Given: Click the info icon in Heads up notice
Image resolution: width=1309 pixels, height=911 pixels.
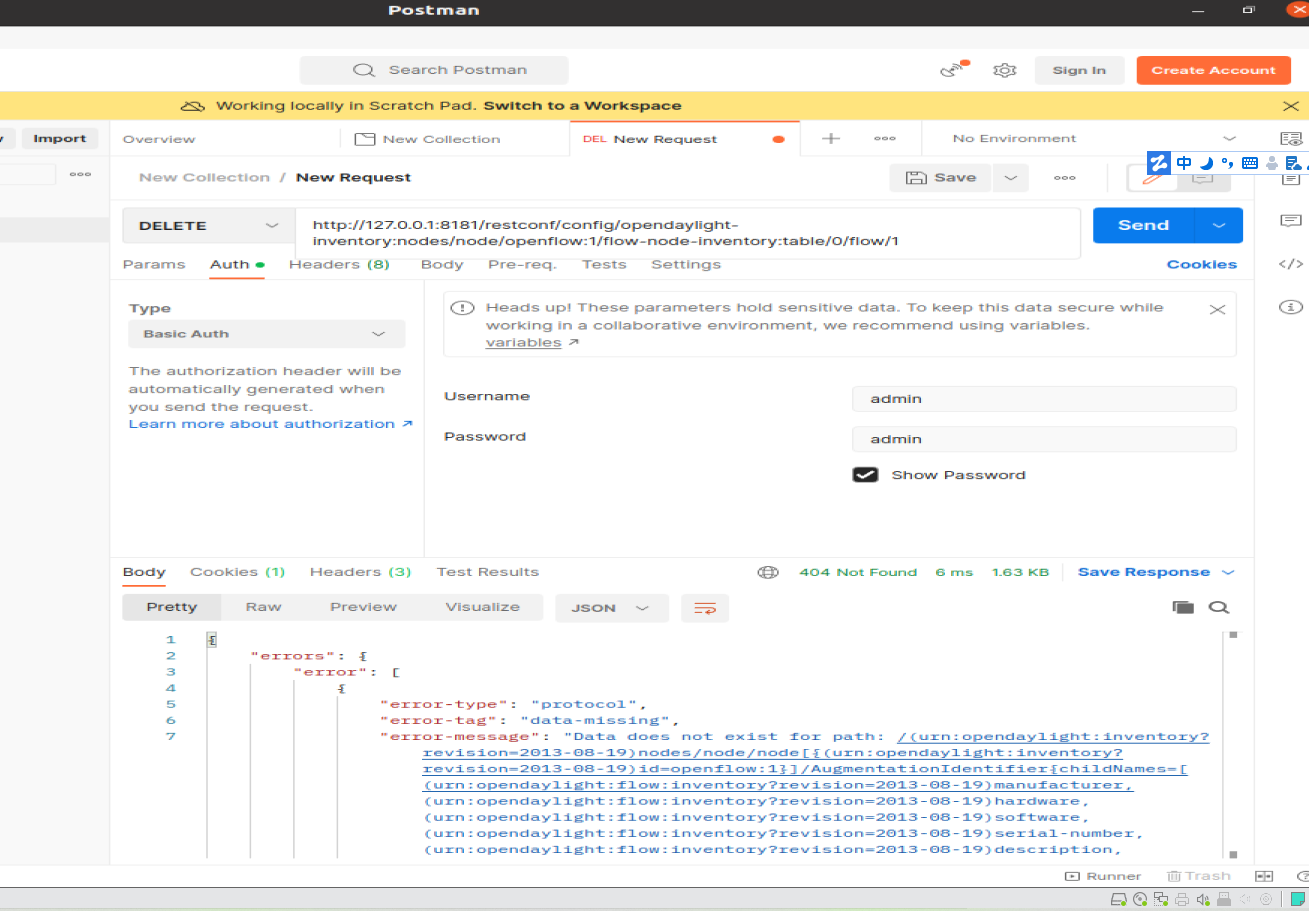Looking at the screenshot, I should tap(462, 308).
